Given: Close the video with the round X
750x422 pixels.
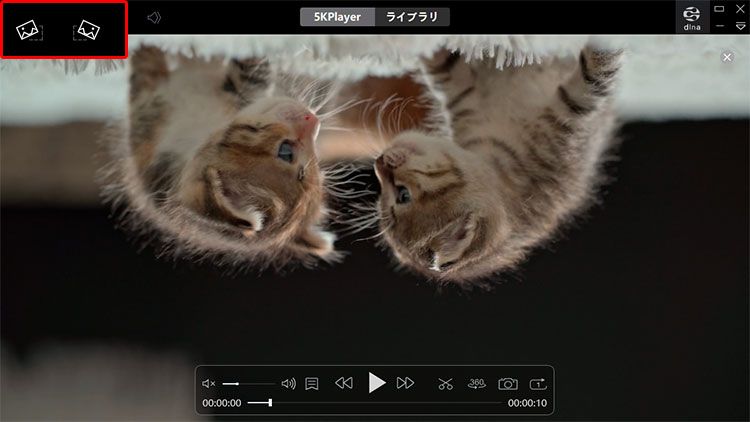Looking at the screenshot, I should pyautogui.click(x=727, y=57).
